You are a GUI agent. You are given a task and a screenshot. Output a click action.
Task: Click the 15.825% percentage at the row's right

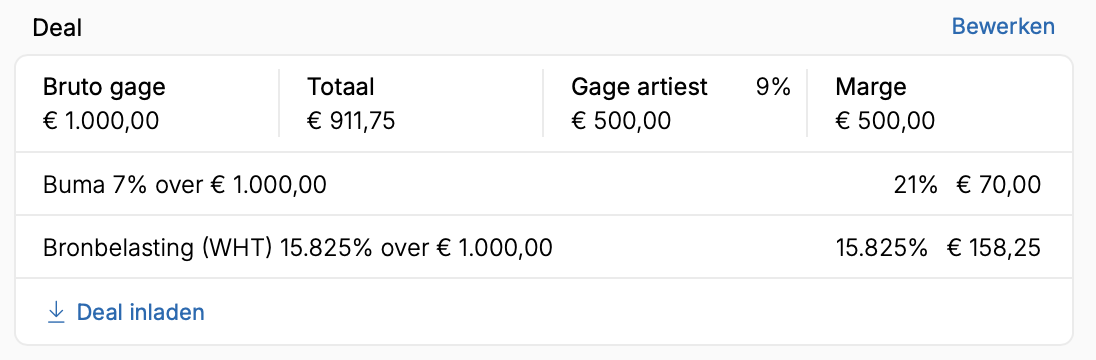click(881, 247)
